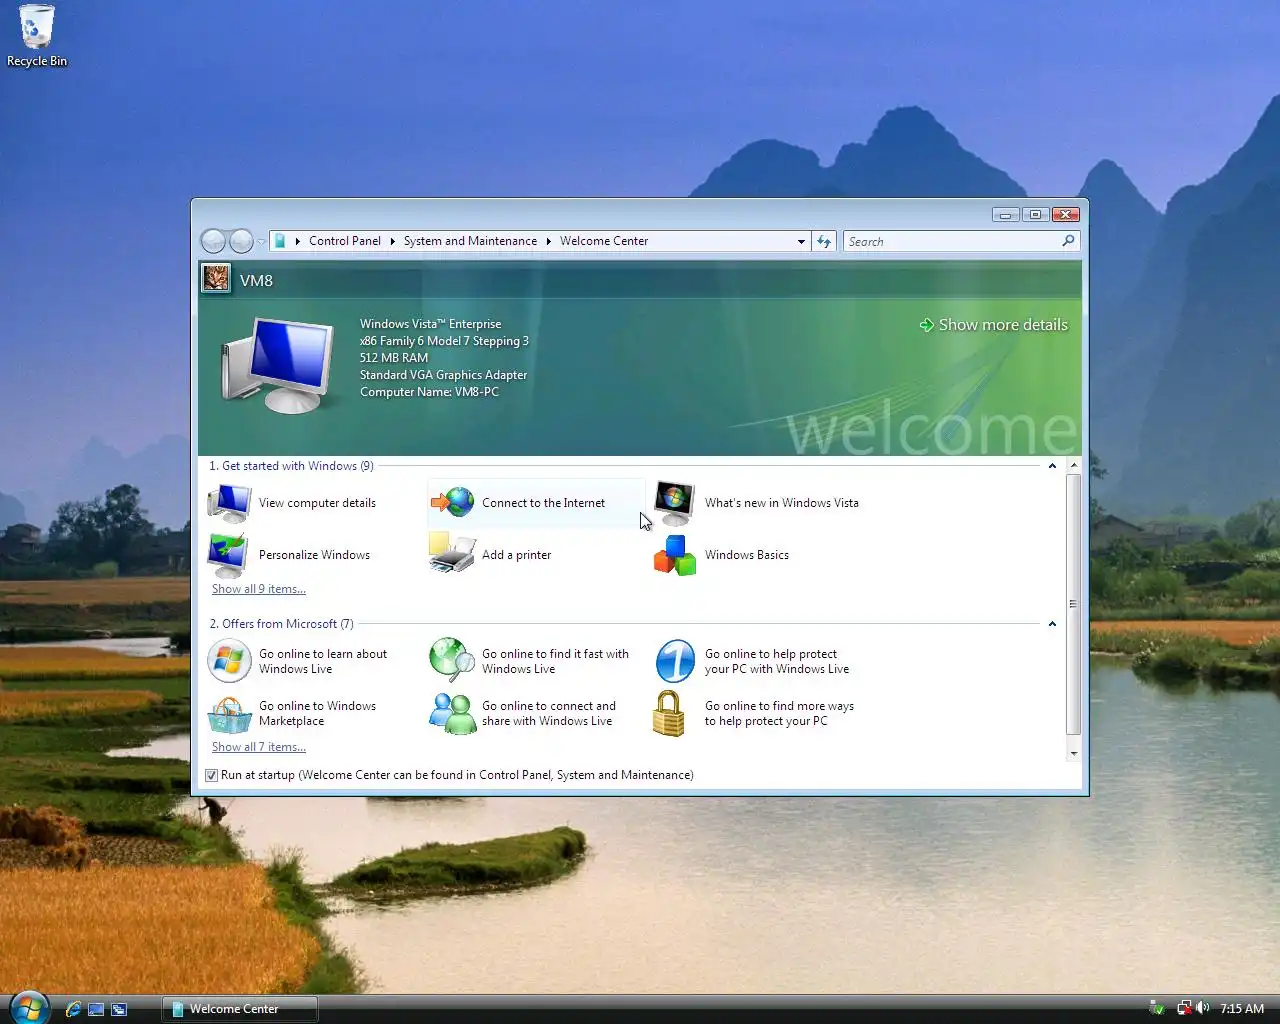Click What's new in Windows Vista label
The width and height of the screenshot is (1280, 1024).
point(781,503)
